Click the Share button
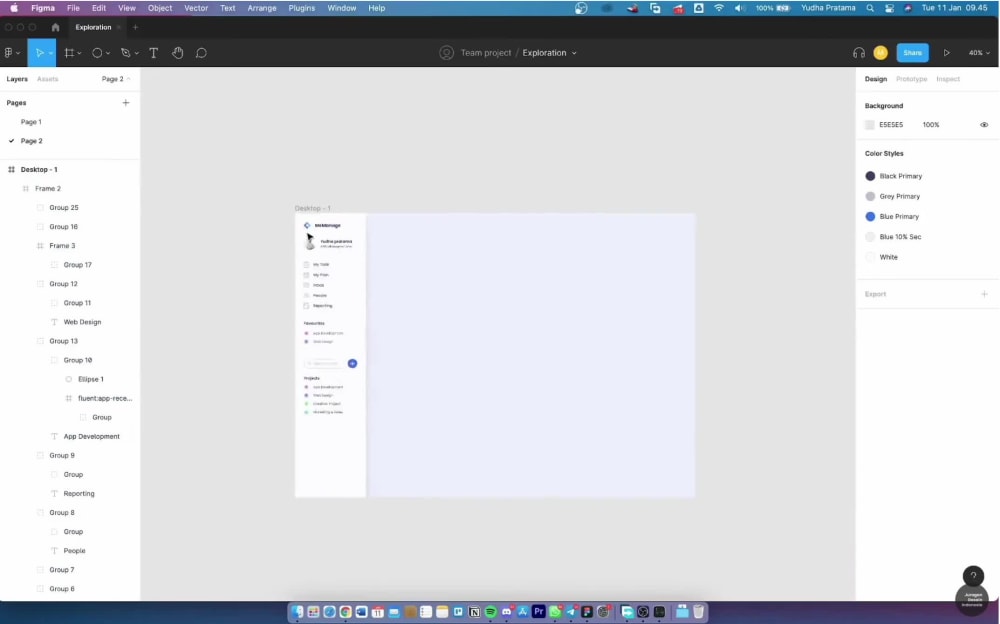 click(x=912, y=53)
